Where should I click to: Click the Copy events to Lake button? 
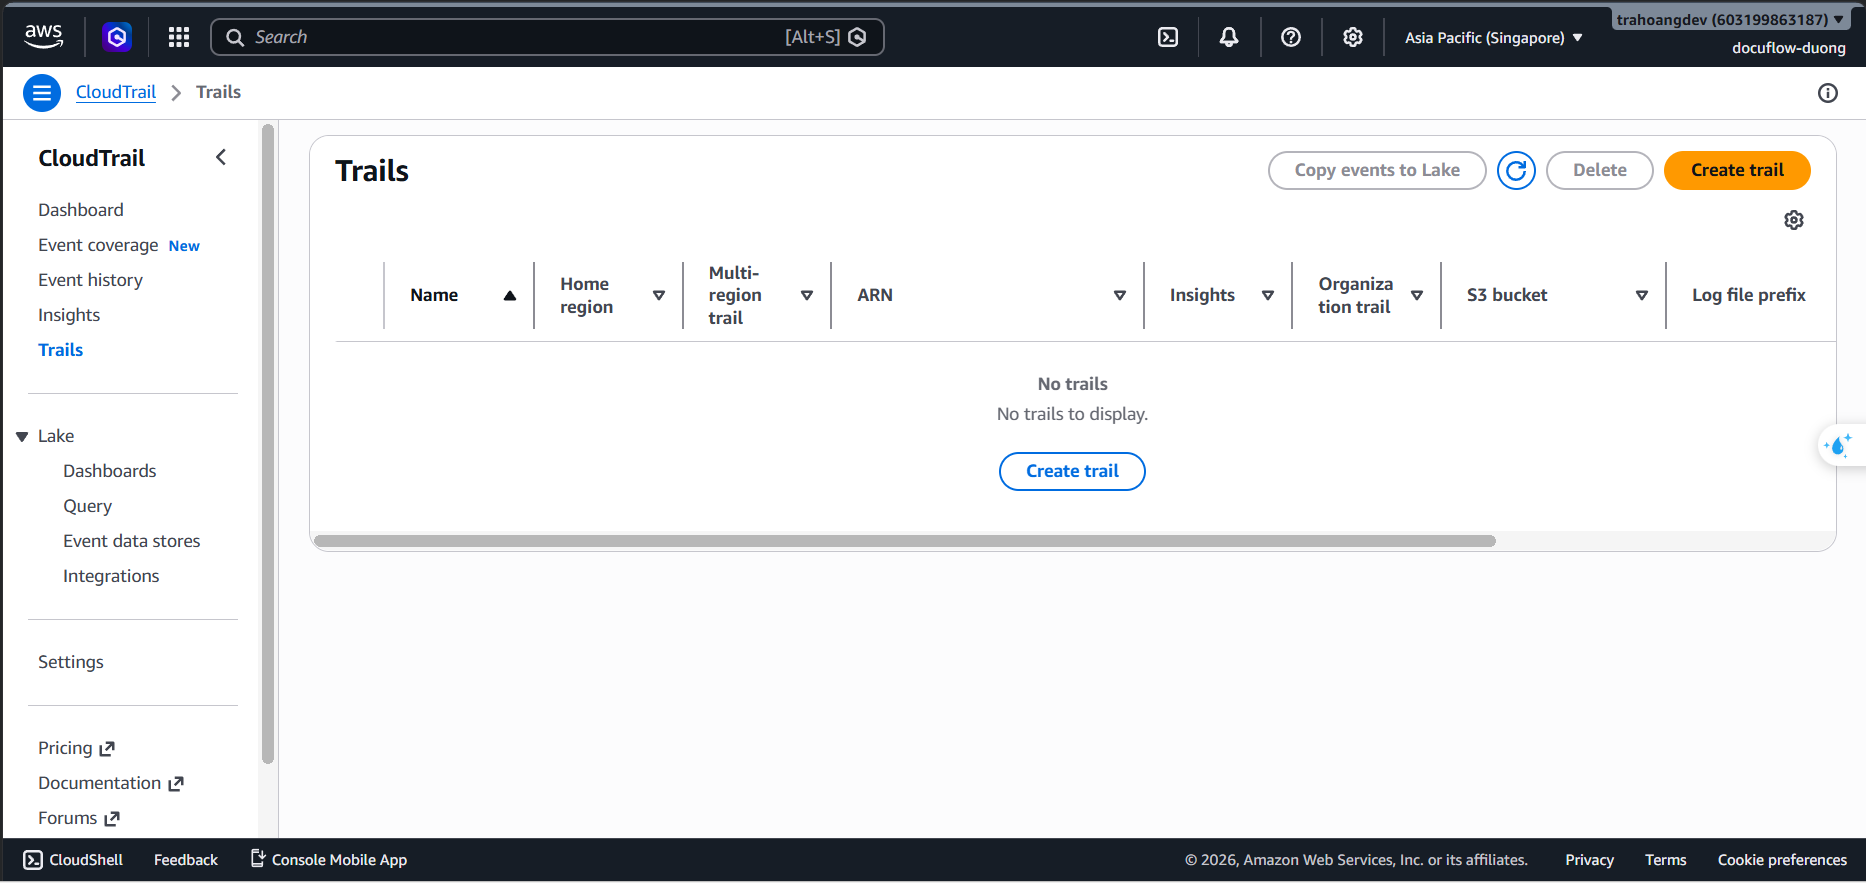tap(1377, 170)
